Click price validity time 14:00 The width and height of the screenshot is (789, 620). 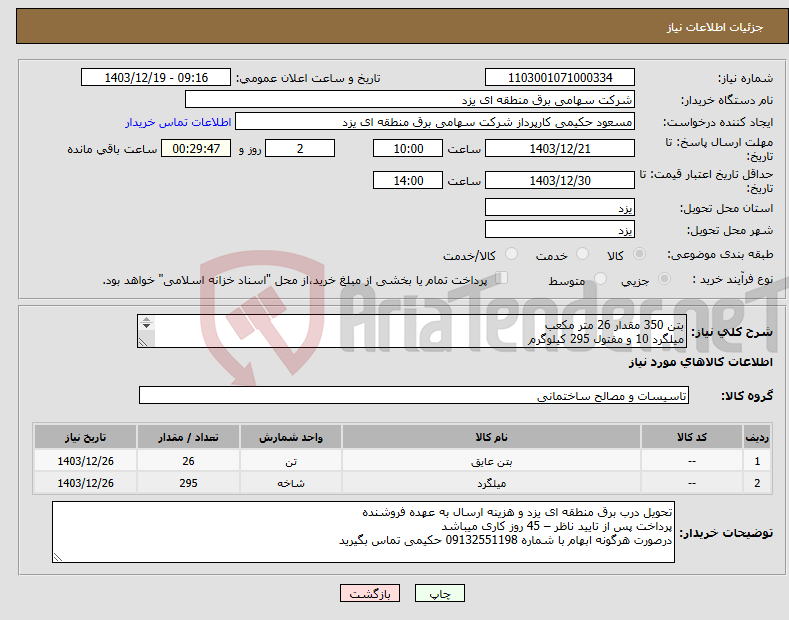click(x=408, y=180)
